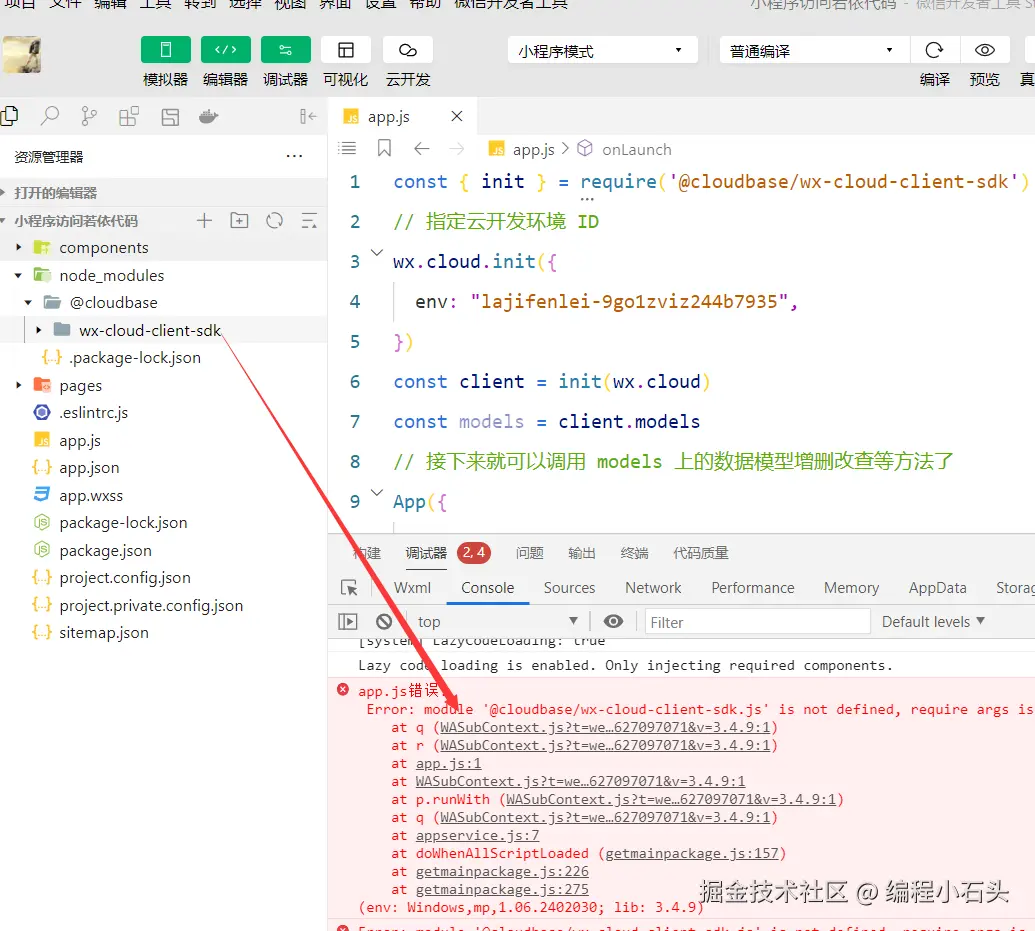Image resolution: width=1035 pixels, height=931 pixels.
Task: Switch to the 终端 terminal tab
Action: [634, 553]
